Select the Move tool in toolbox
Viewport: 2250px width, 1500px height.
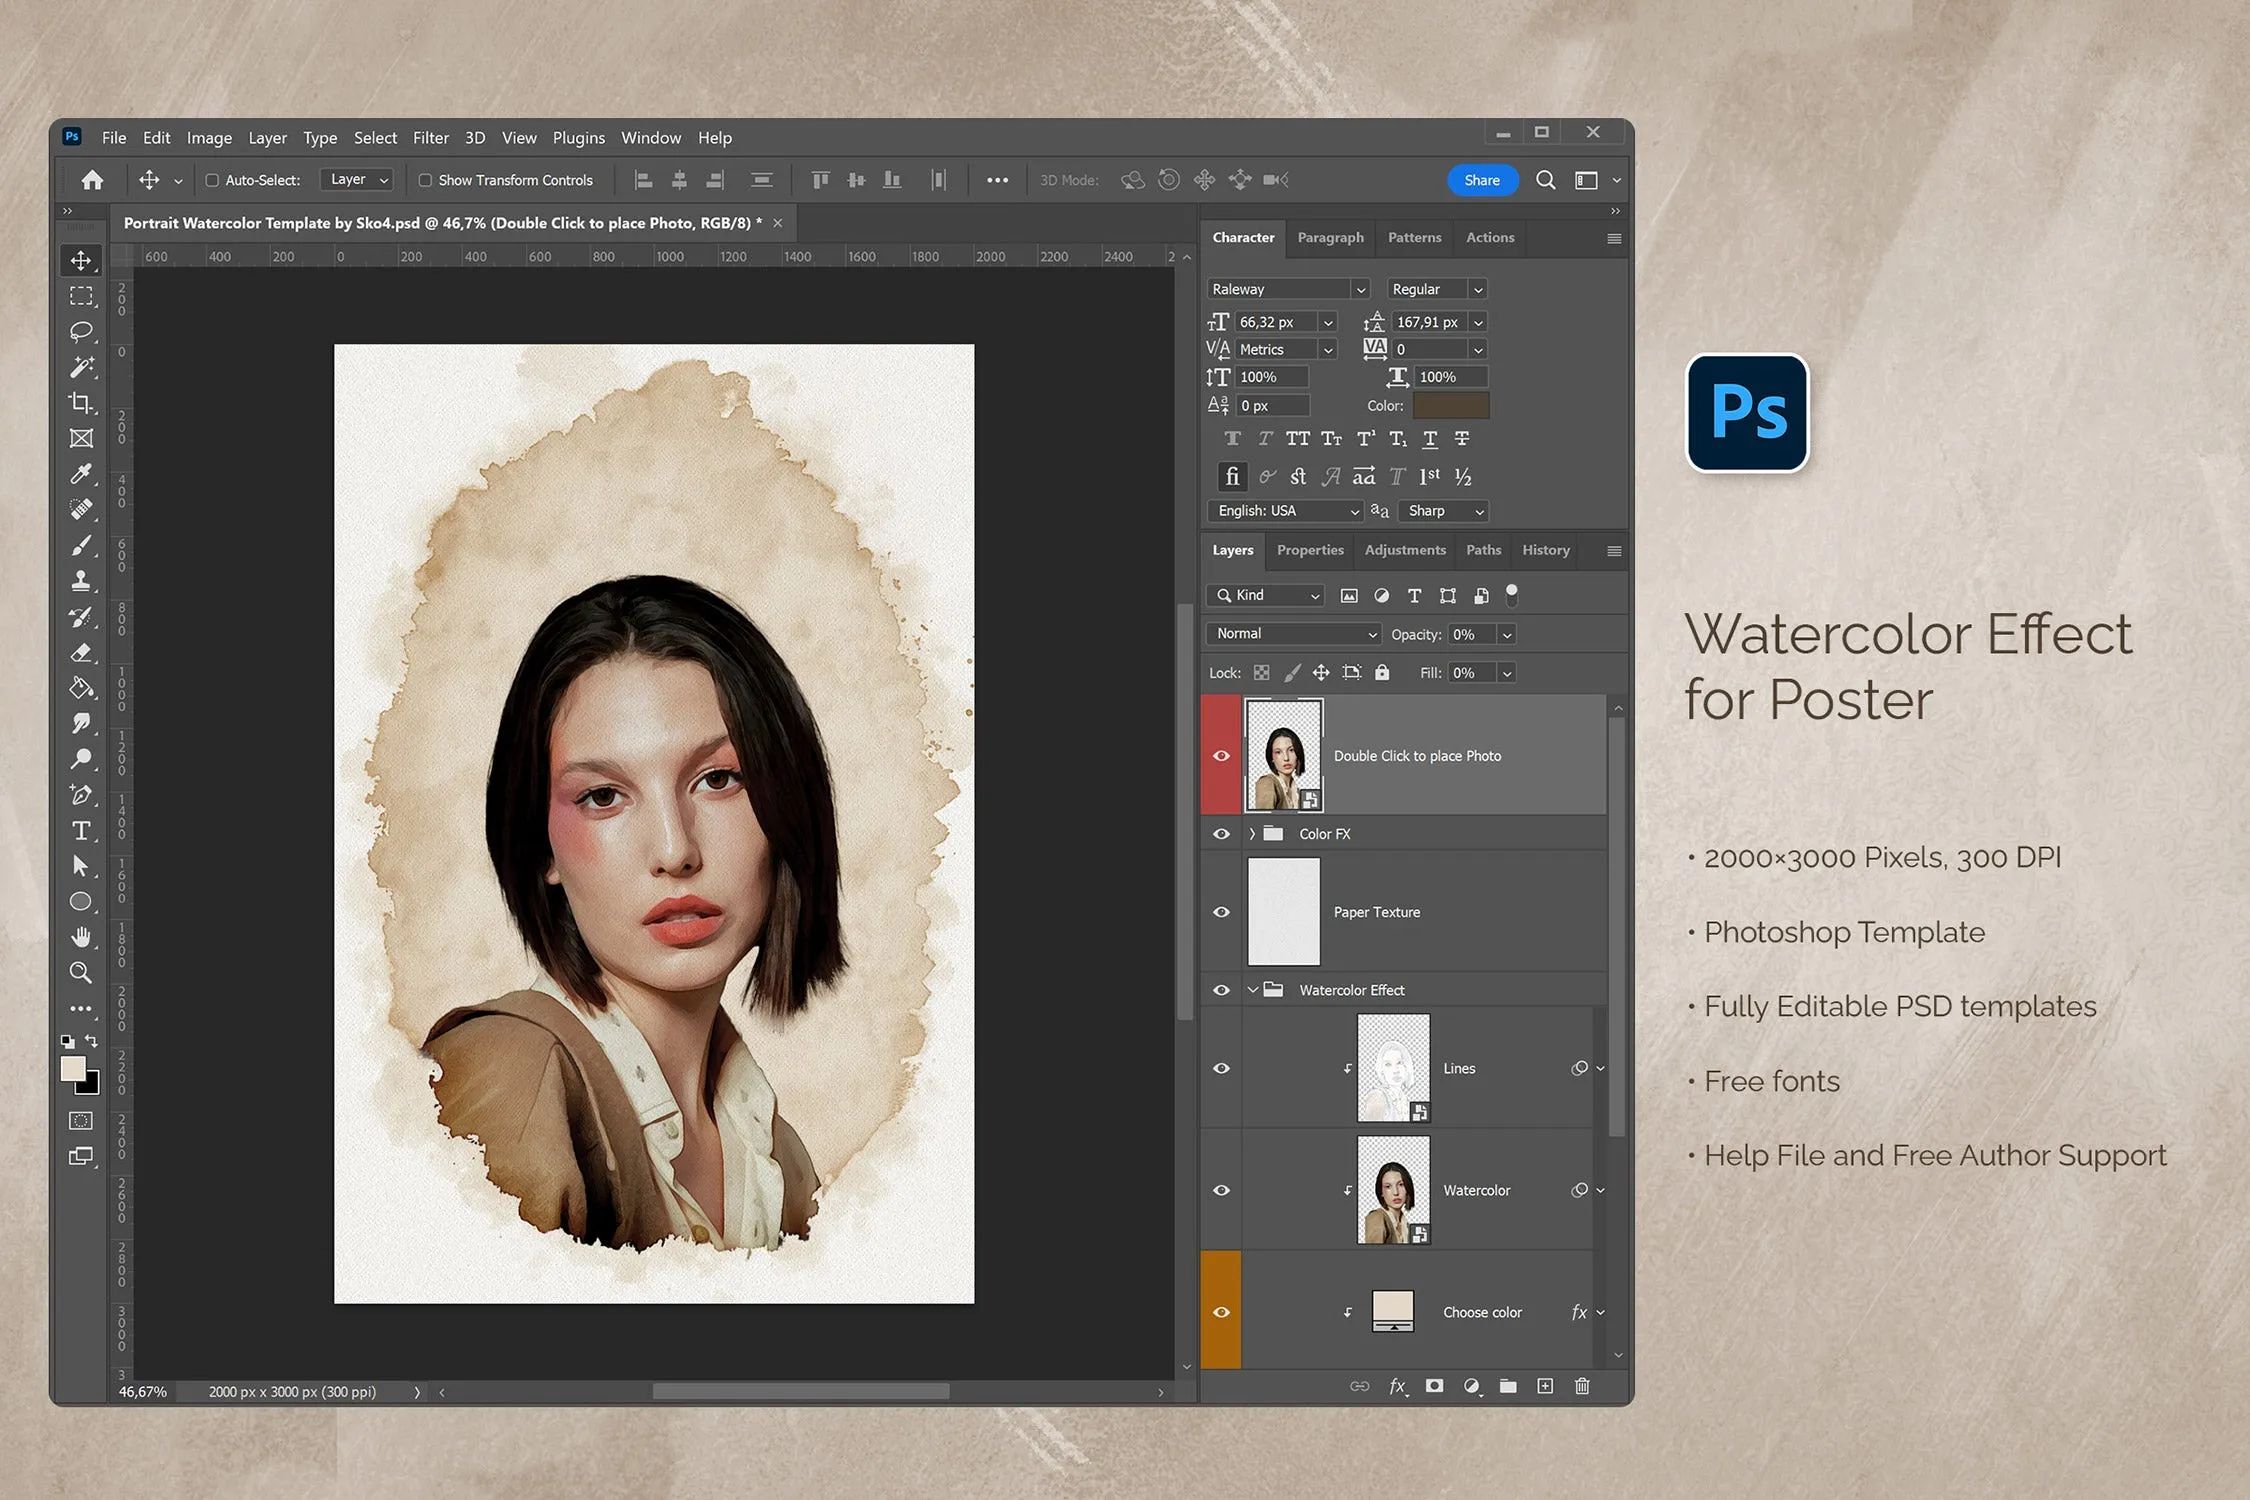click(81, 261)
